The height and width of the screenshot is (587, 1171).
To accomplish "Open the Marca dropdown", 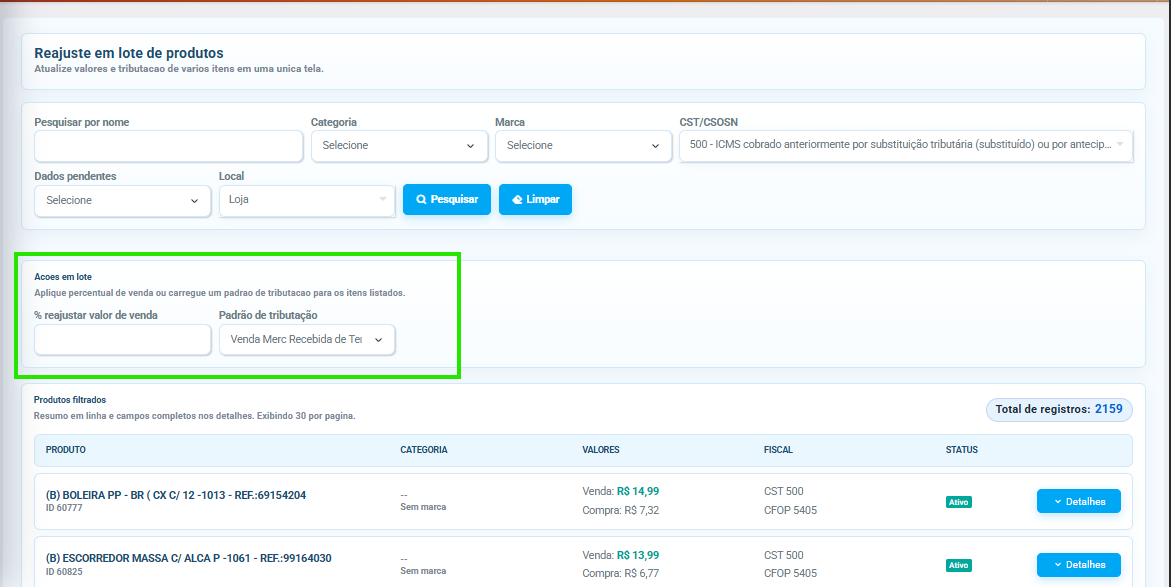I will [583, 146].
